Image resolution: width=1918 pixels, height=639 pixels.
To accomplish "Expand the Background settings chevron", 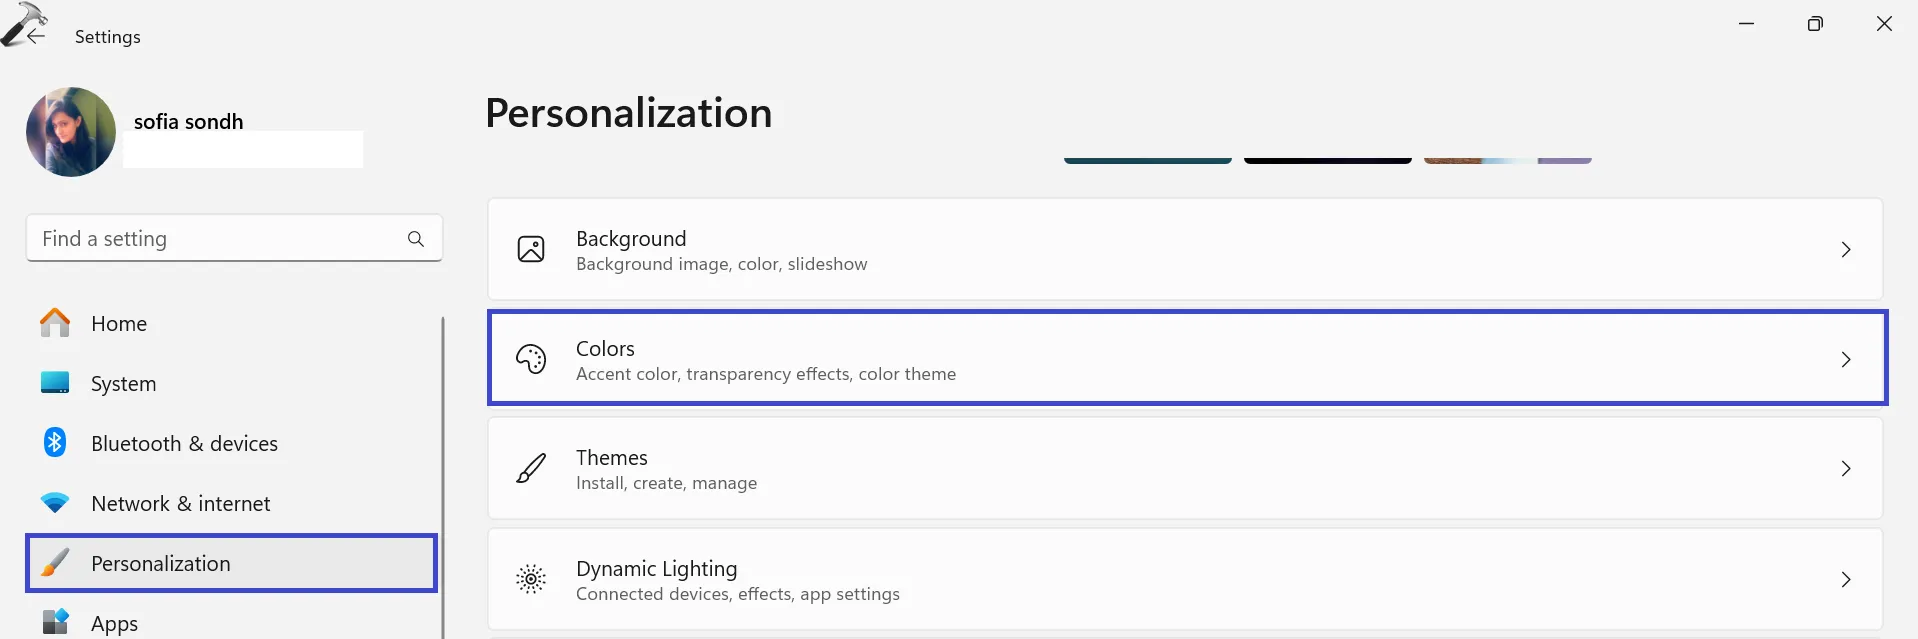I will 1846,250.
